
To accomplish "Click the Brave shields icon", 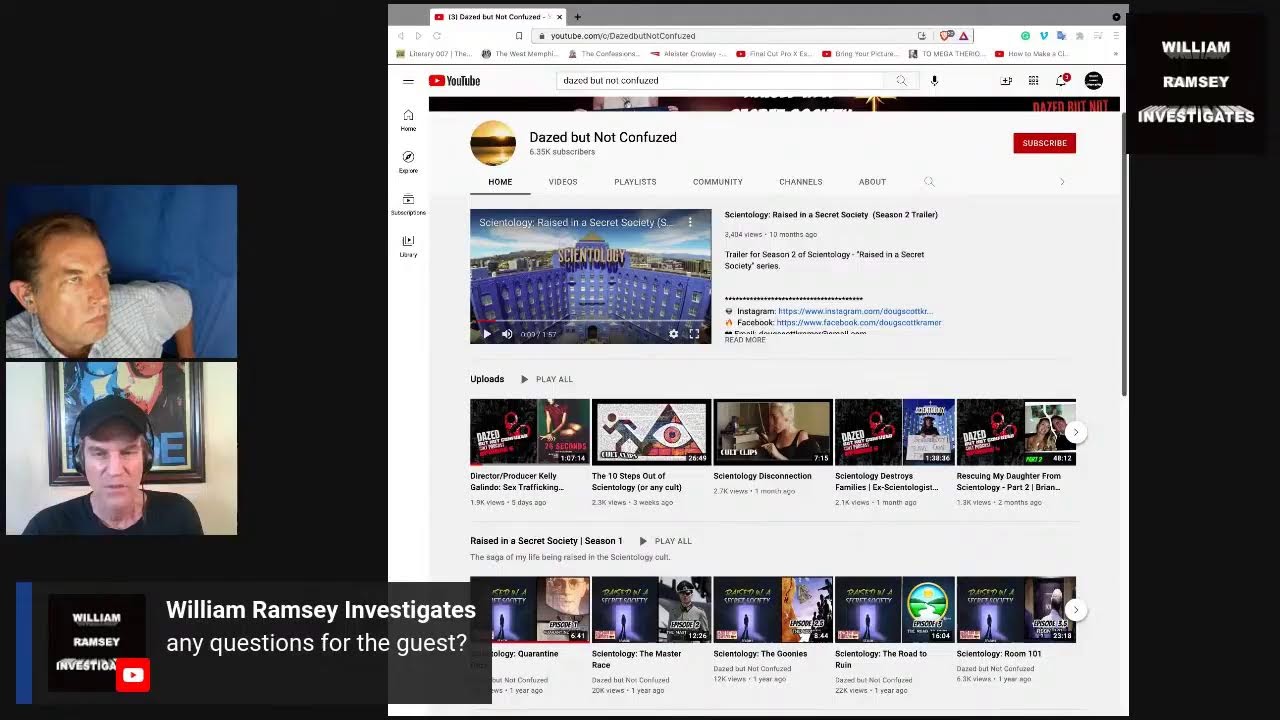I will [946, 36].
